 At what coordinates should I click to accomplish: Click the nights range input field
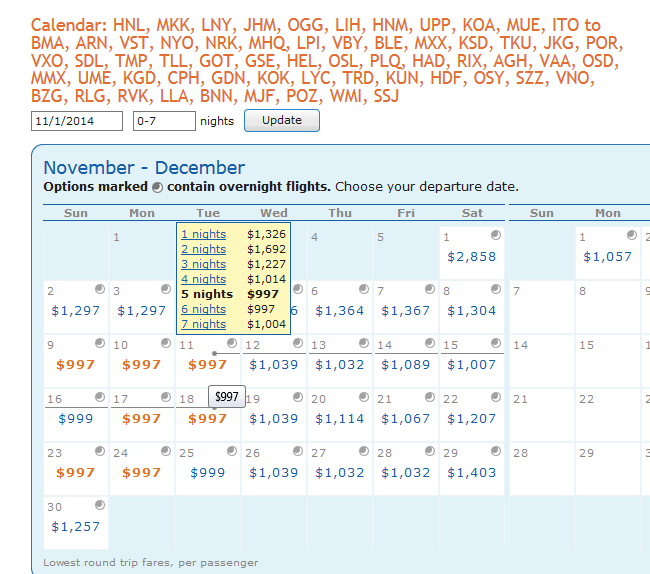coord(163,121)
